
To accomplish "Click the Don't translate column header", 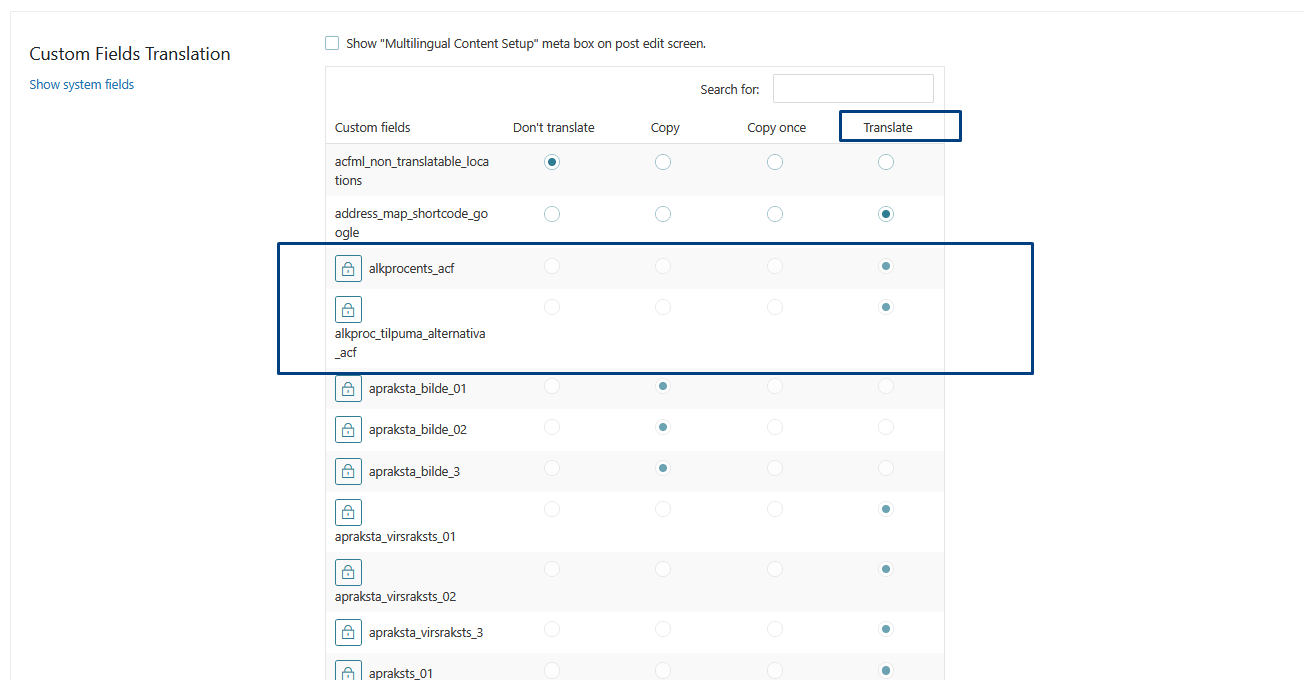I will pos(553,127).
